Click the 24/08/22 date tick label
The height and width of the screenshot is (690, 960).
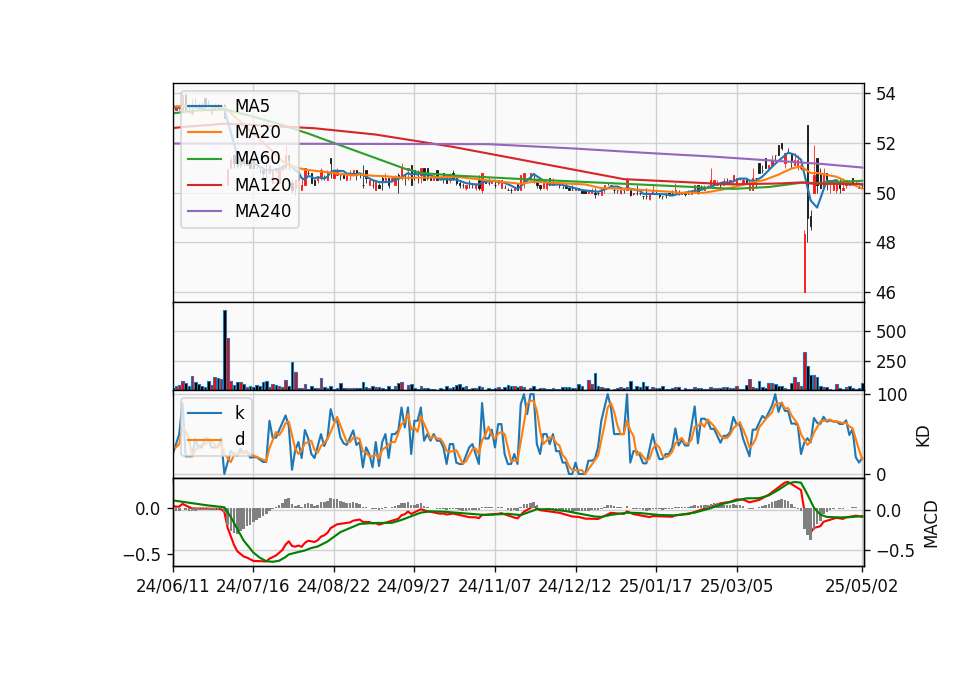(x=334, y=586)
